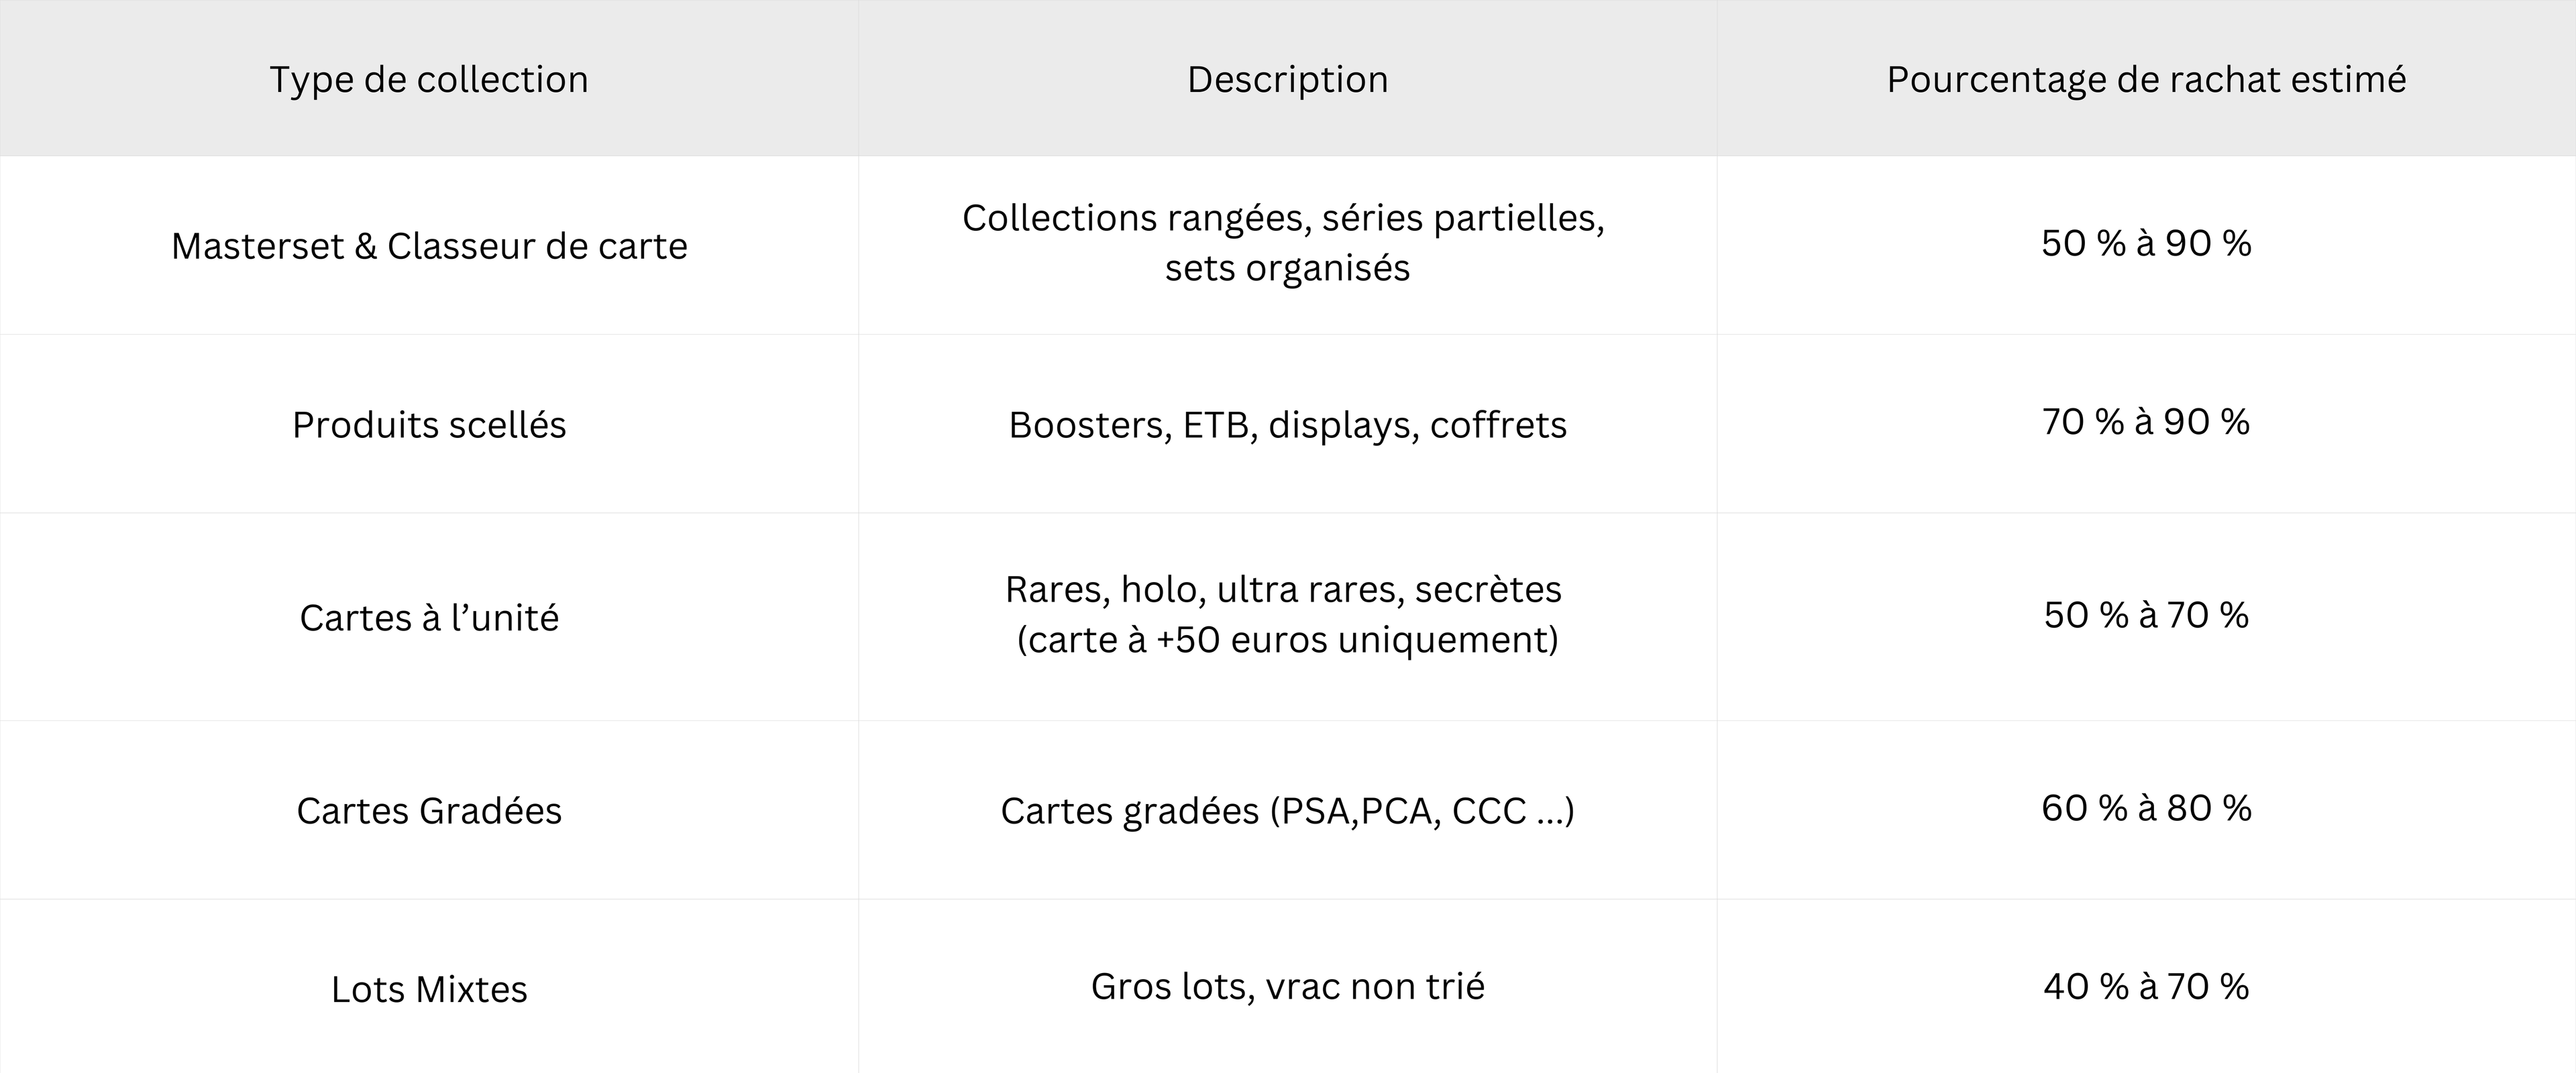This screenshot has height=1073, width=2576.
Task: Click the '40 % à 70 %' percentage
Action: 2146,987
